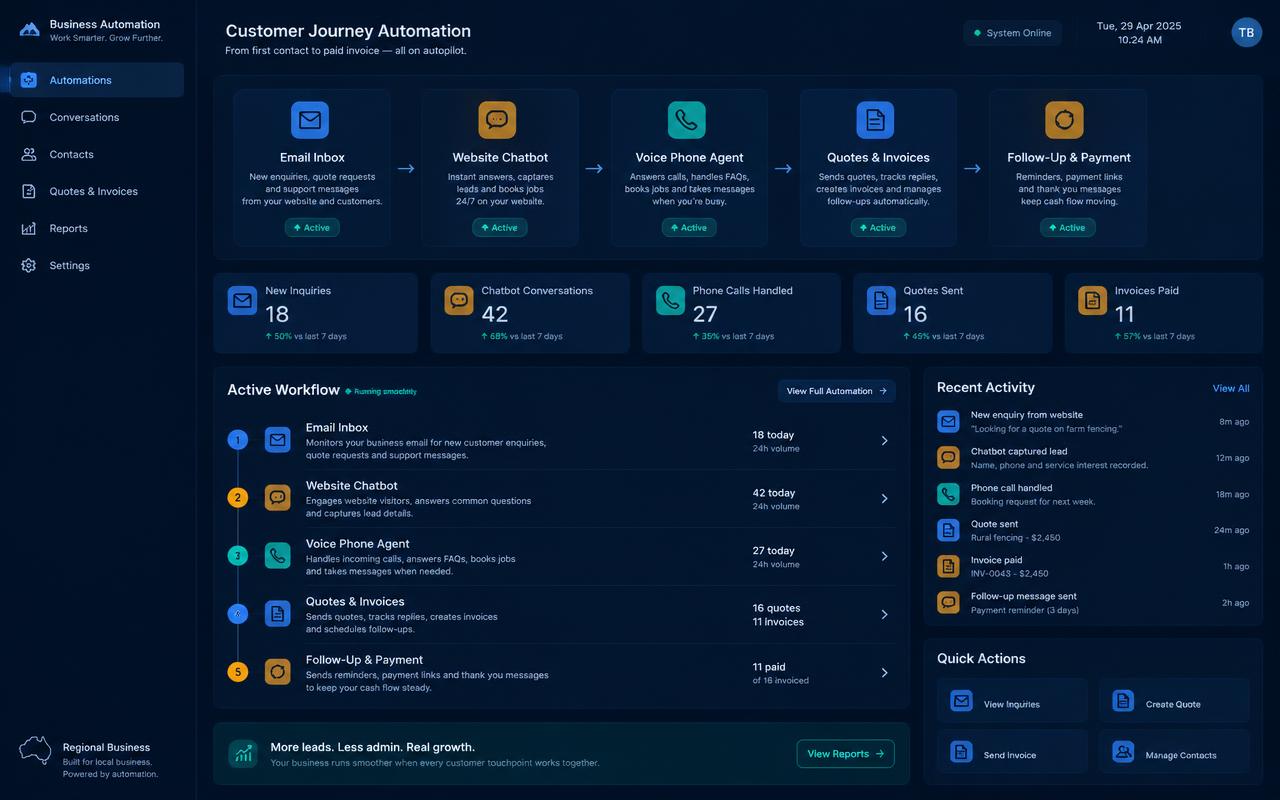Viewport: 1280px width, 800px height.
Task: Click the Phone Calls Handled stat icon
Action: tap(670, 300)
